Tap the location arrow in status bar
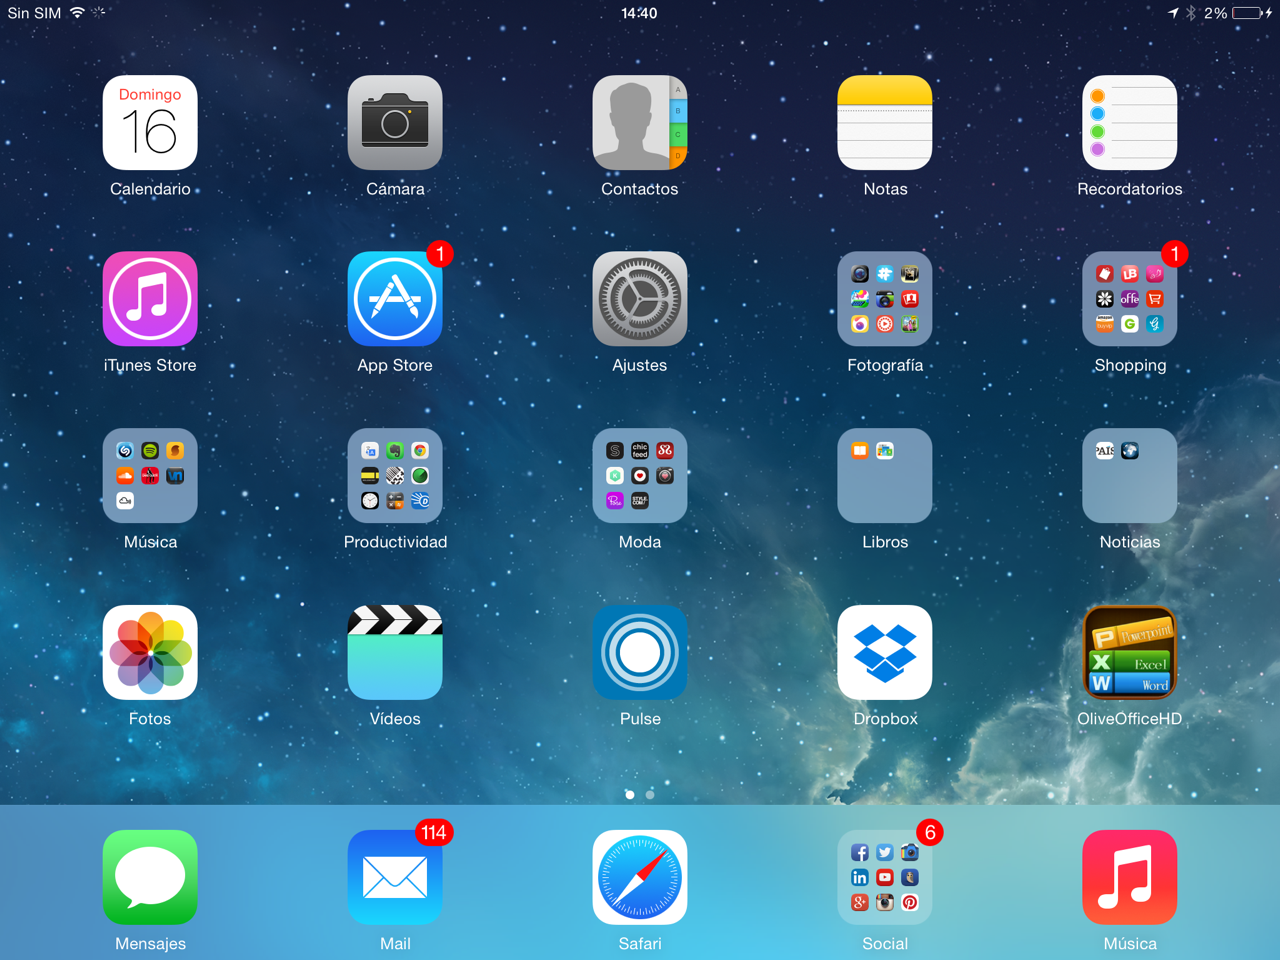Viewport: 1280px width, 960px height. pyautogui.click(x=1173, y=13)
